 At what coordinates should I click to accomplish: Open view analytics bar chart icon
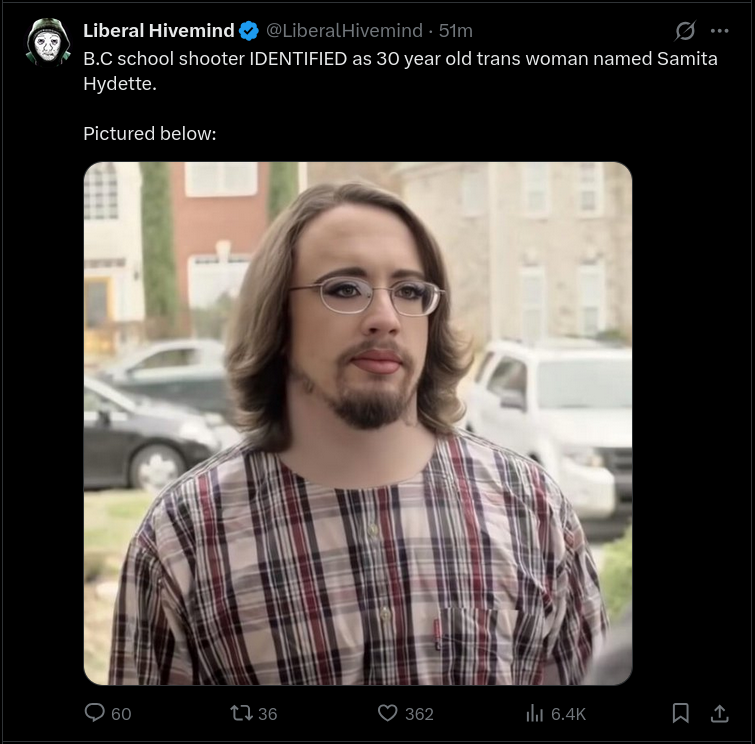point(534,713)
